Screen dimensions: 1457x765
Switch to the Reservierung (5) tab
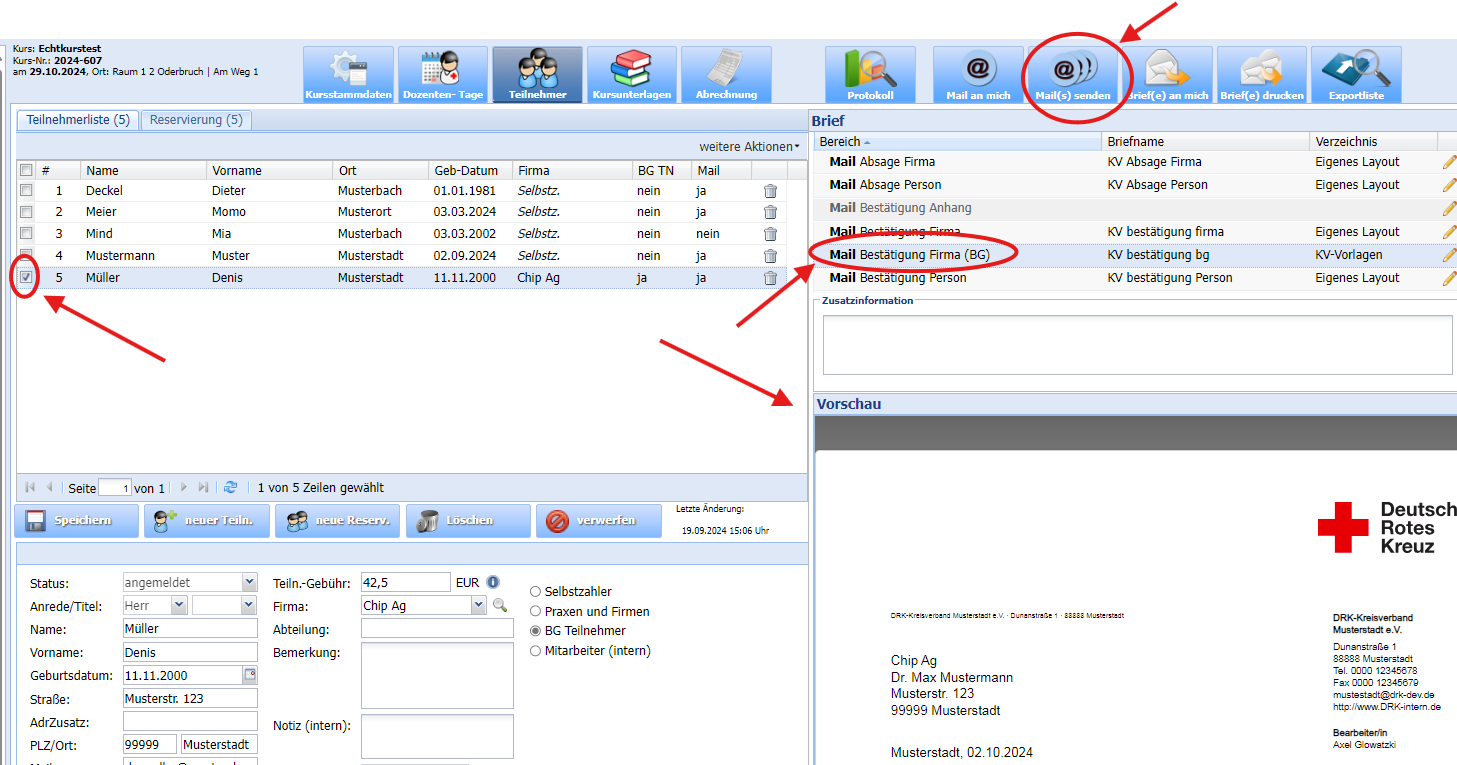click(196, 120)
